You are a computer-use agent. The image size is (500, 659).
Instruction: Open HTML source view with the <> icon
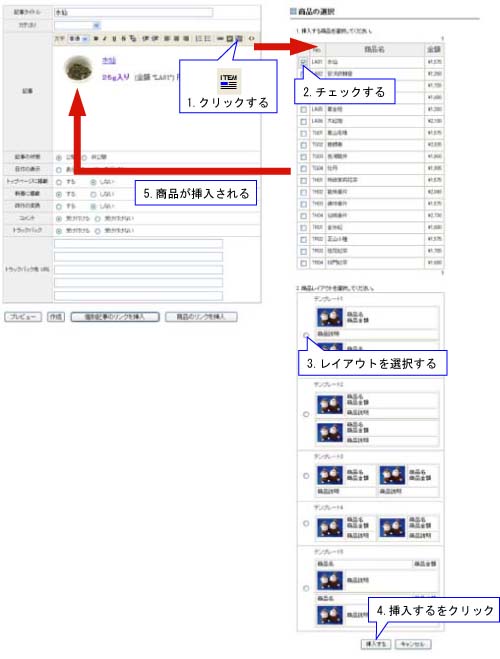(x=251, y=39)
